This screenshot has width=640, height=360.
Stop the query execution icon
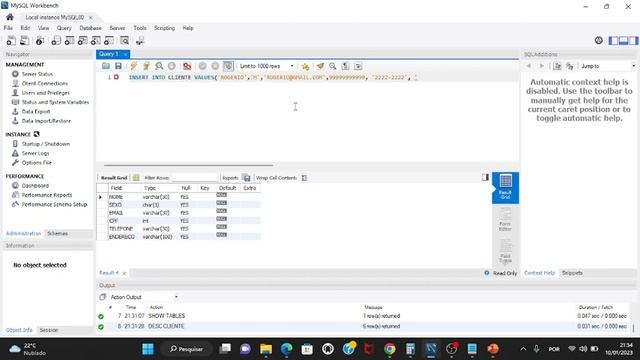(x=172, y=66)
